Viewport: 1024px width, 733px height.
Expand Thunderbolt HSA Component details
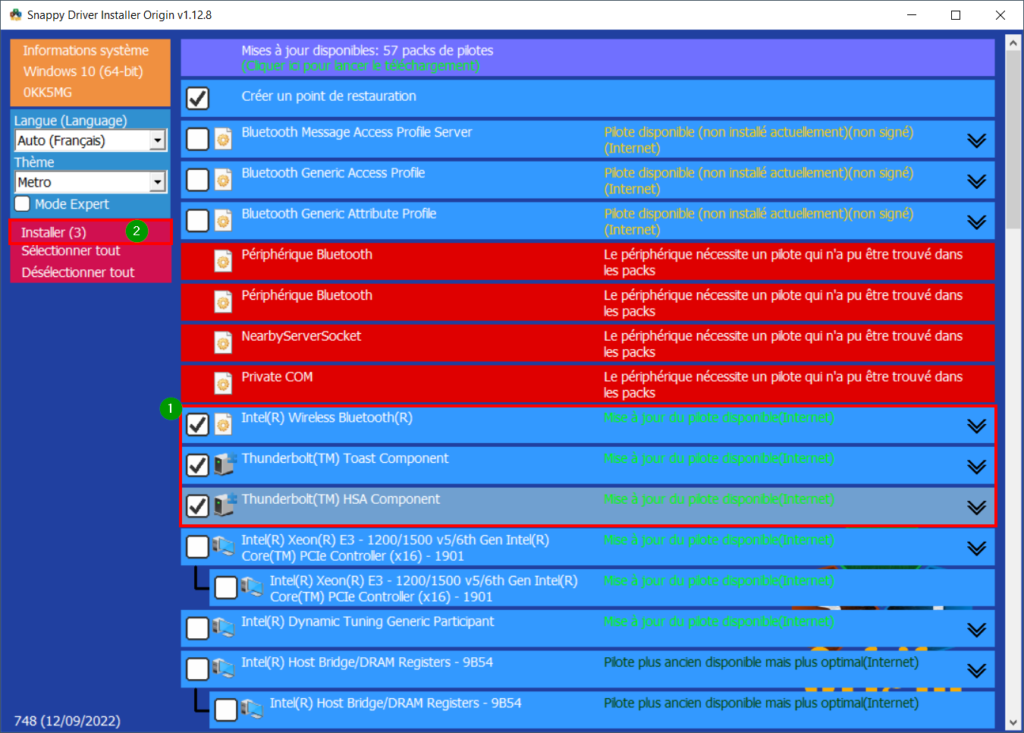pyautogui.click(x=976, y=508)
